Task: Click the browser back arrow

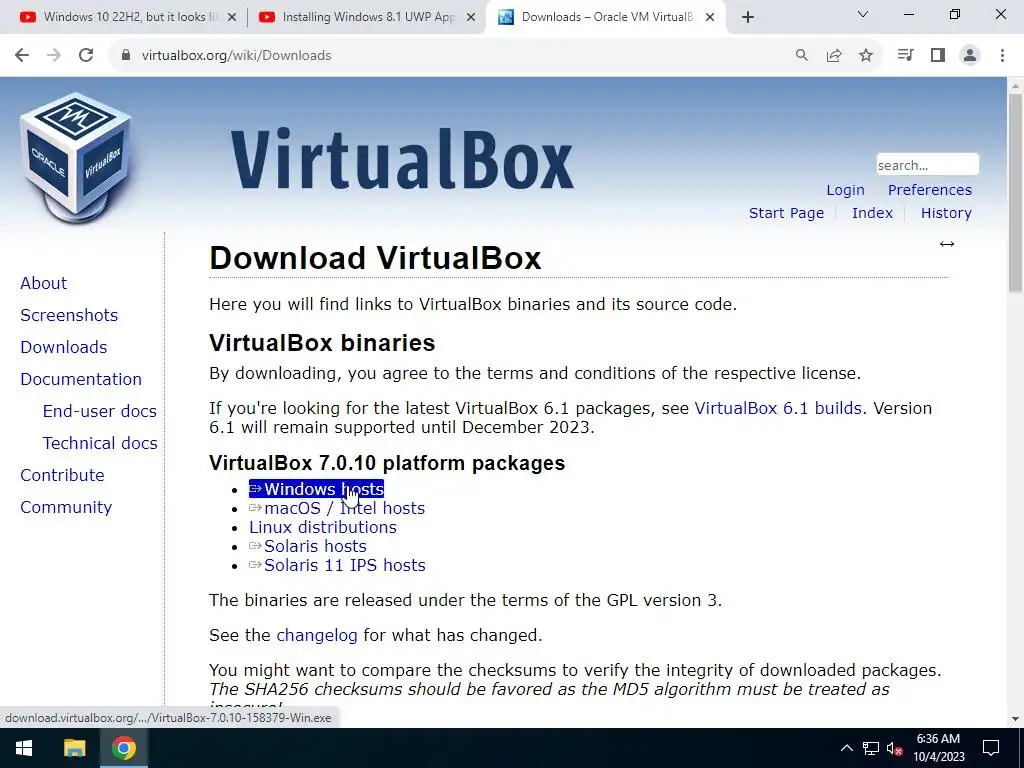Action: coord(22,56)
